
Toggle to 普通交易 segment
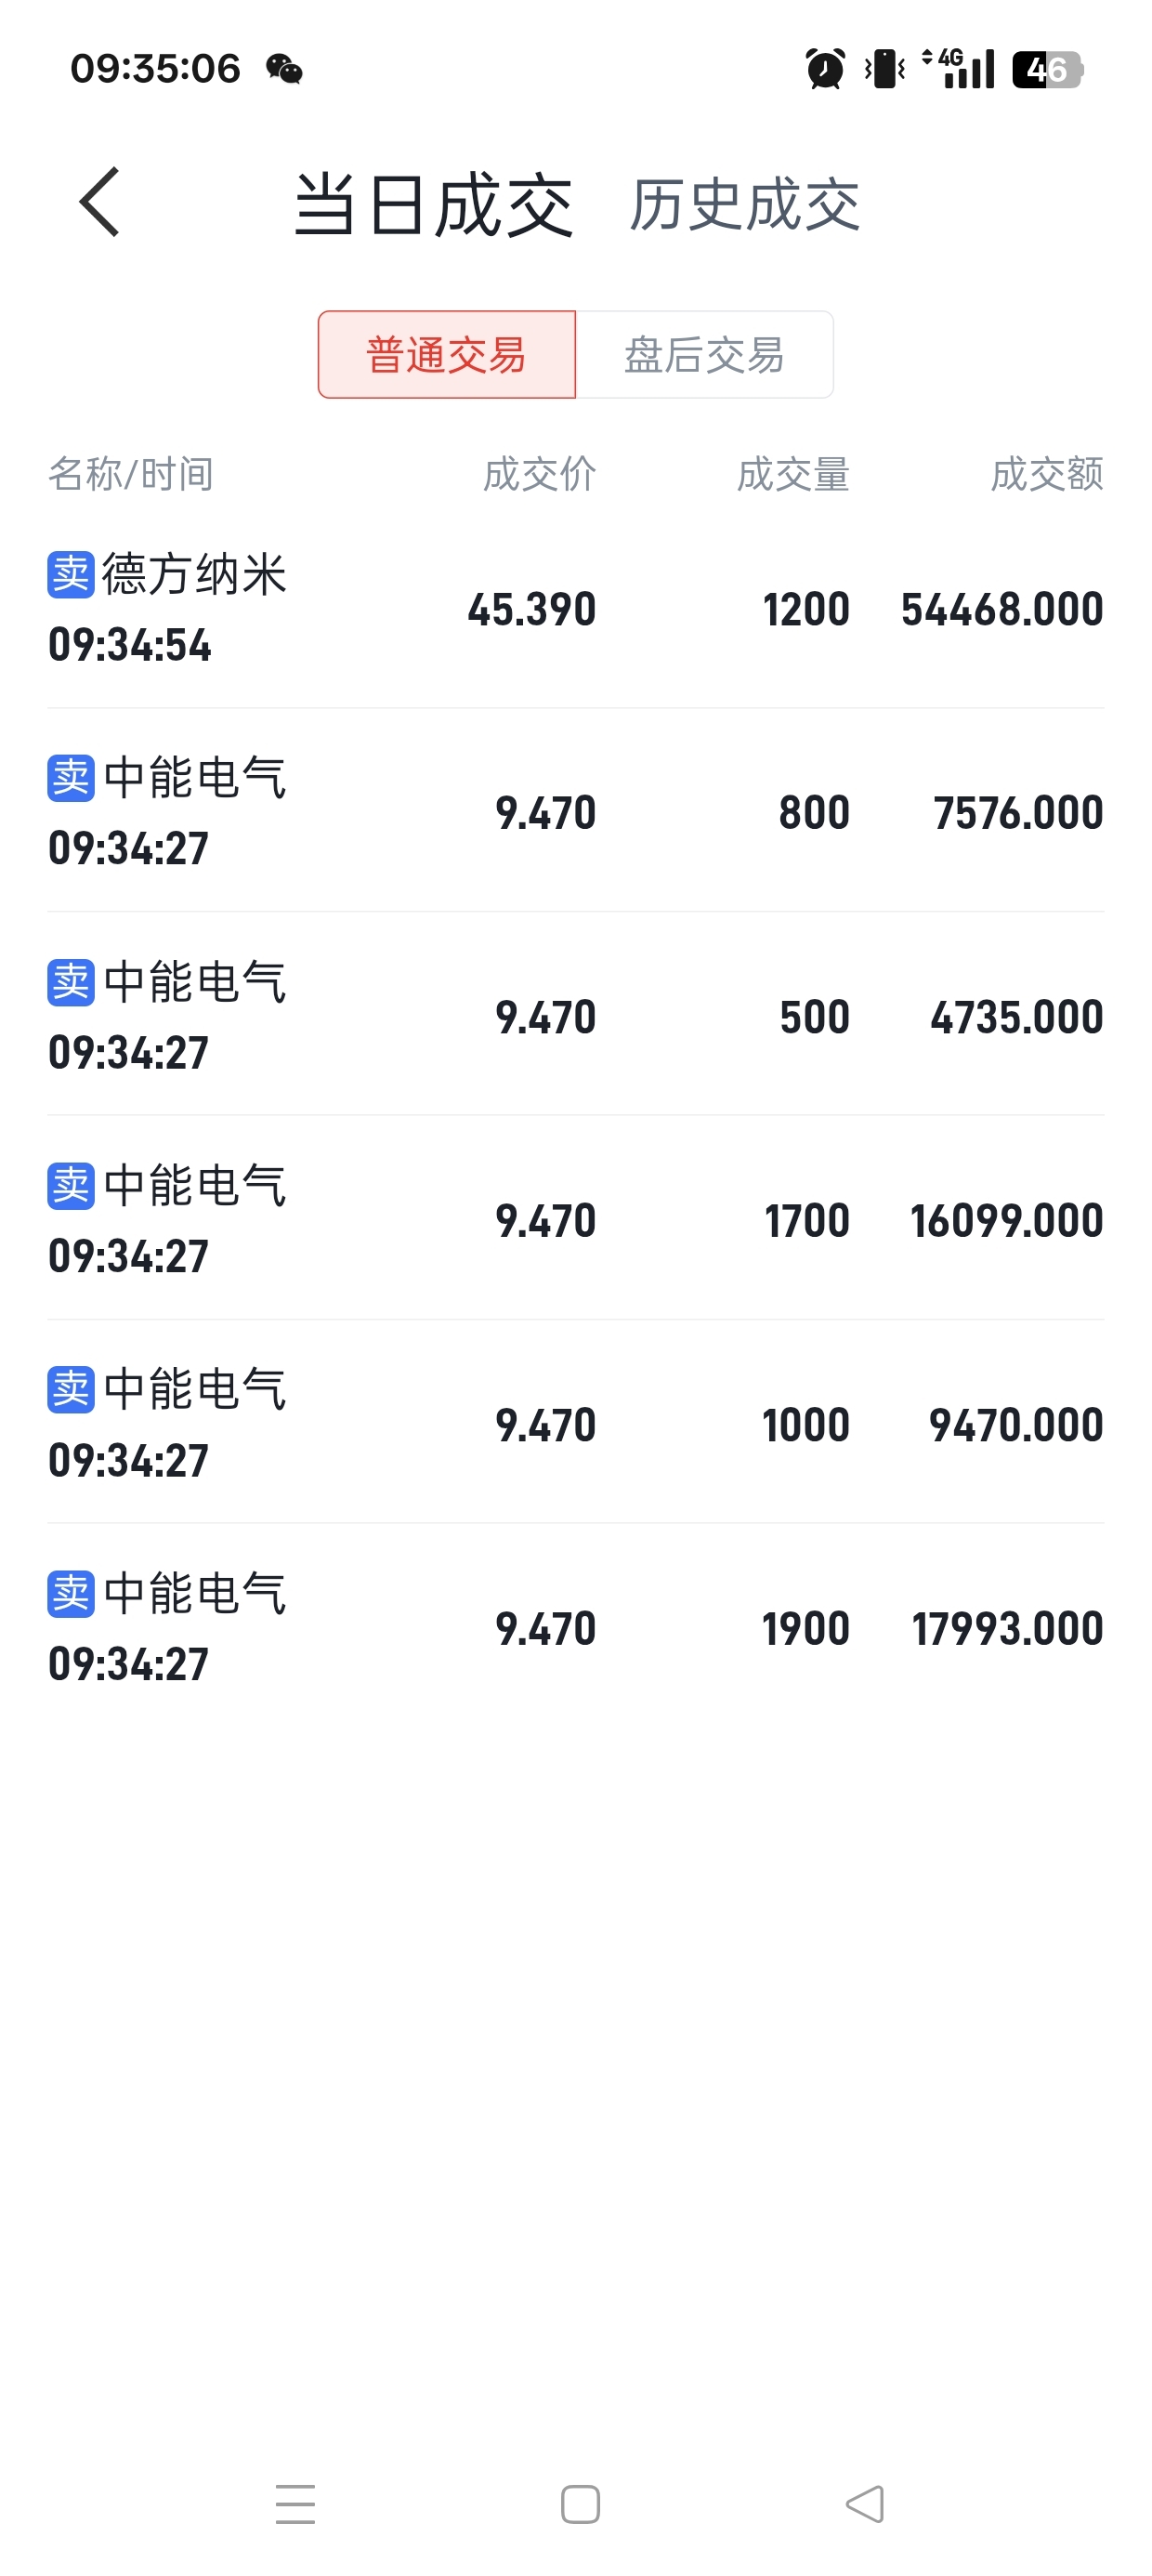(x=447, y=355)
